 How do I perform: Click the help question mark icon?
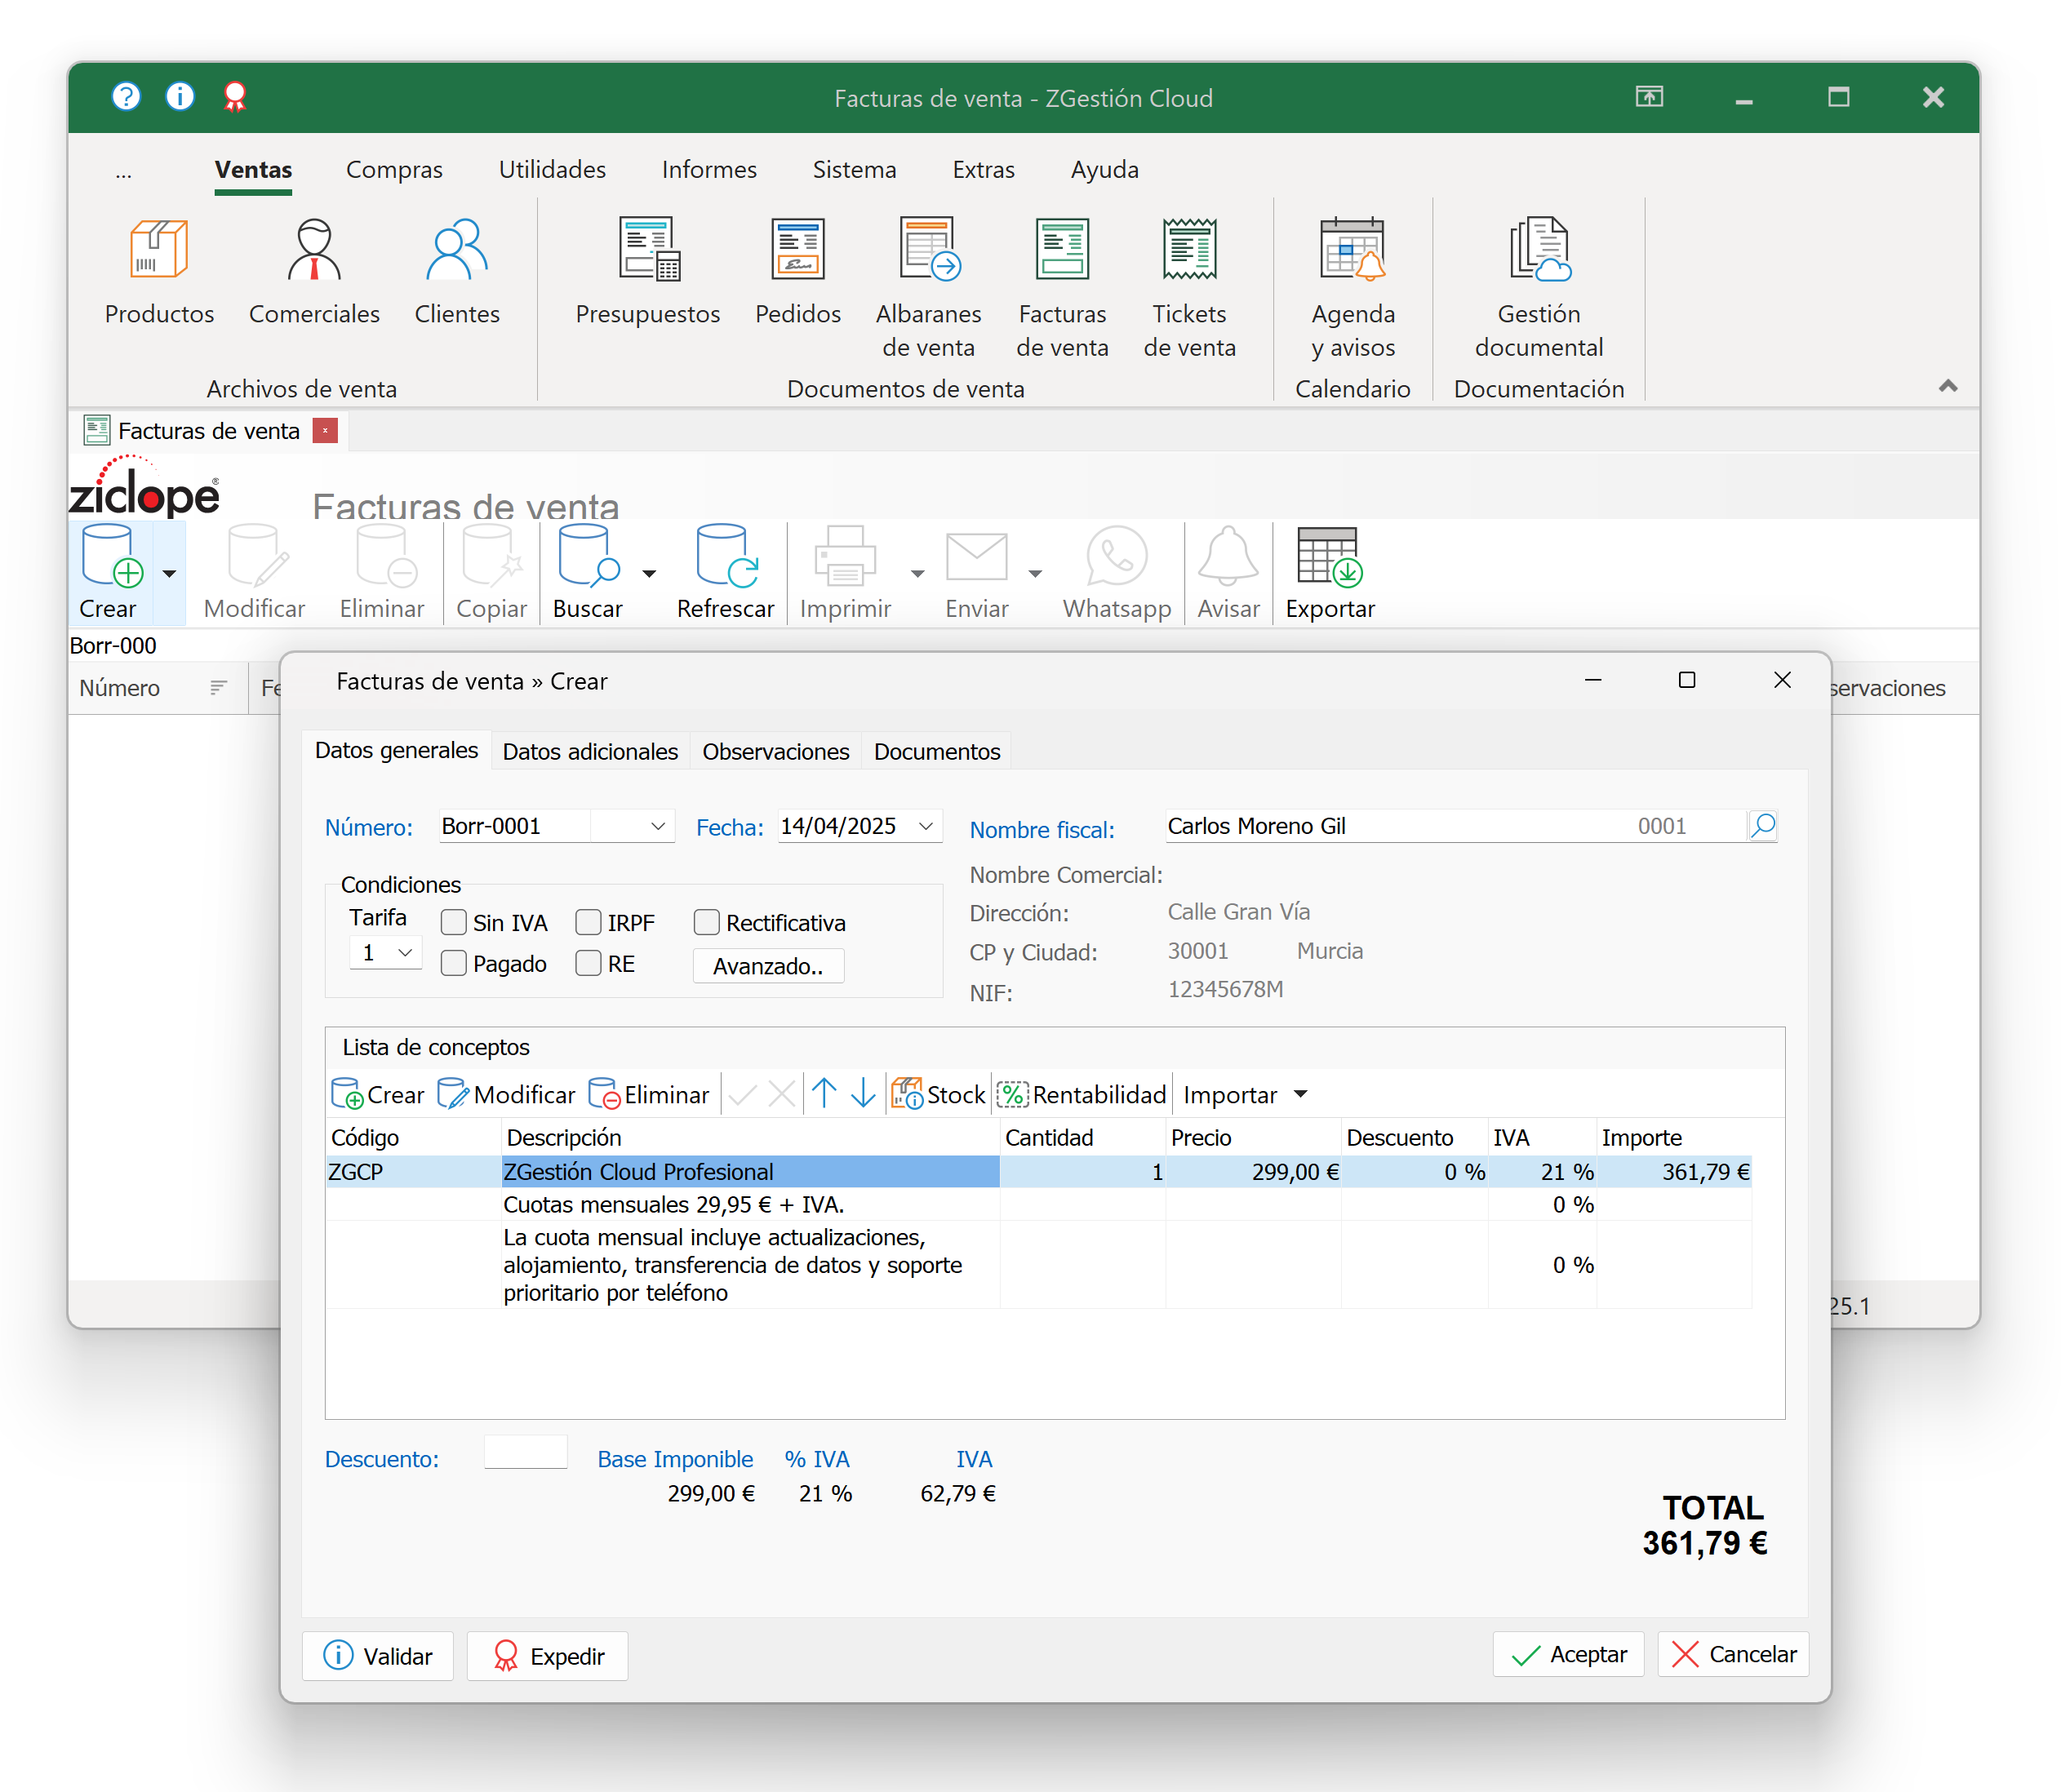126,96
